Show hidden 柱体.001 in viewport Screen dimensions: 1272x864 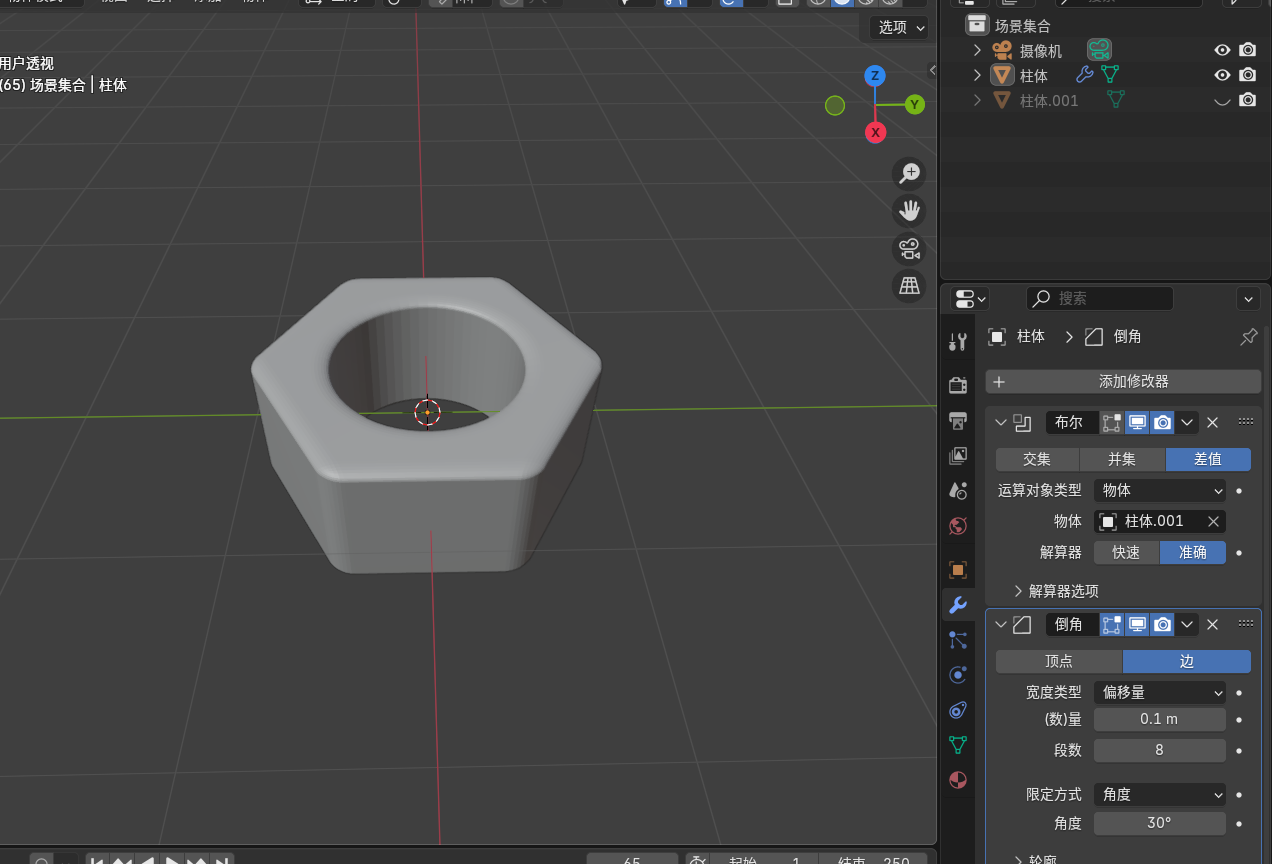[x=1221, y=100]
